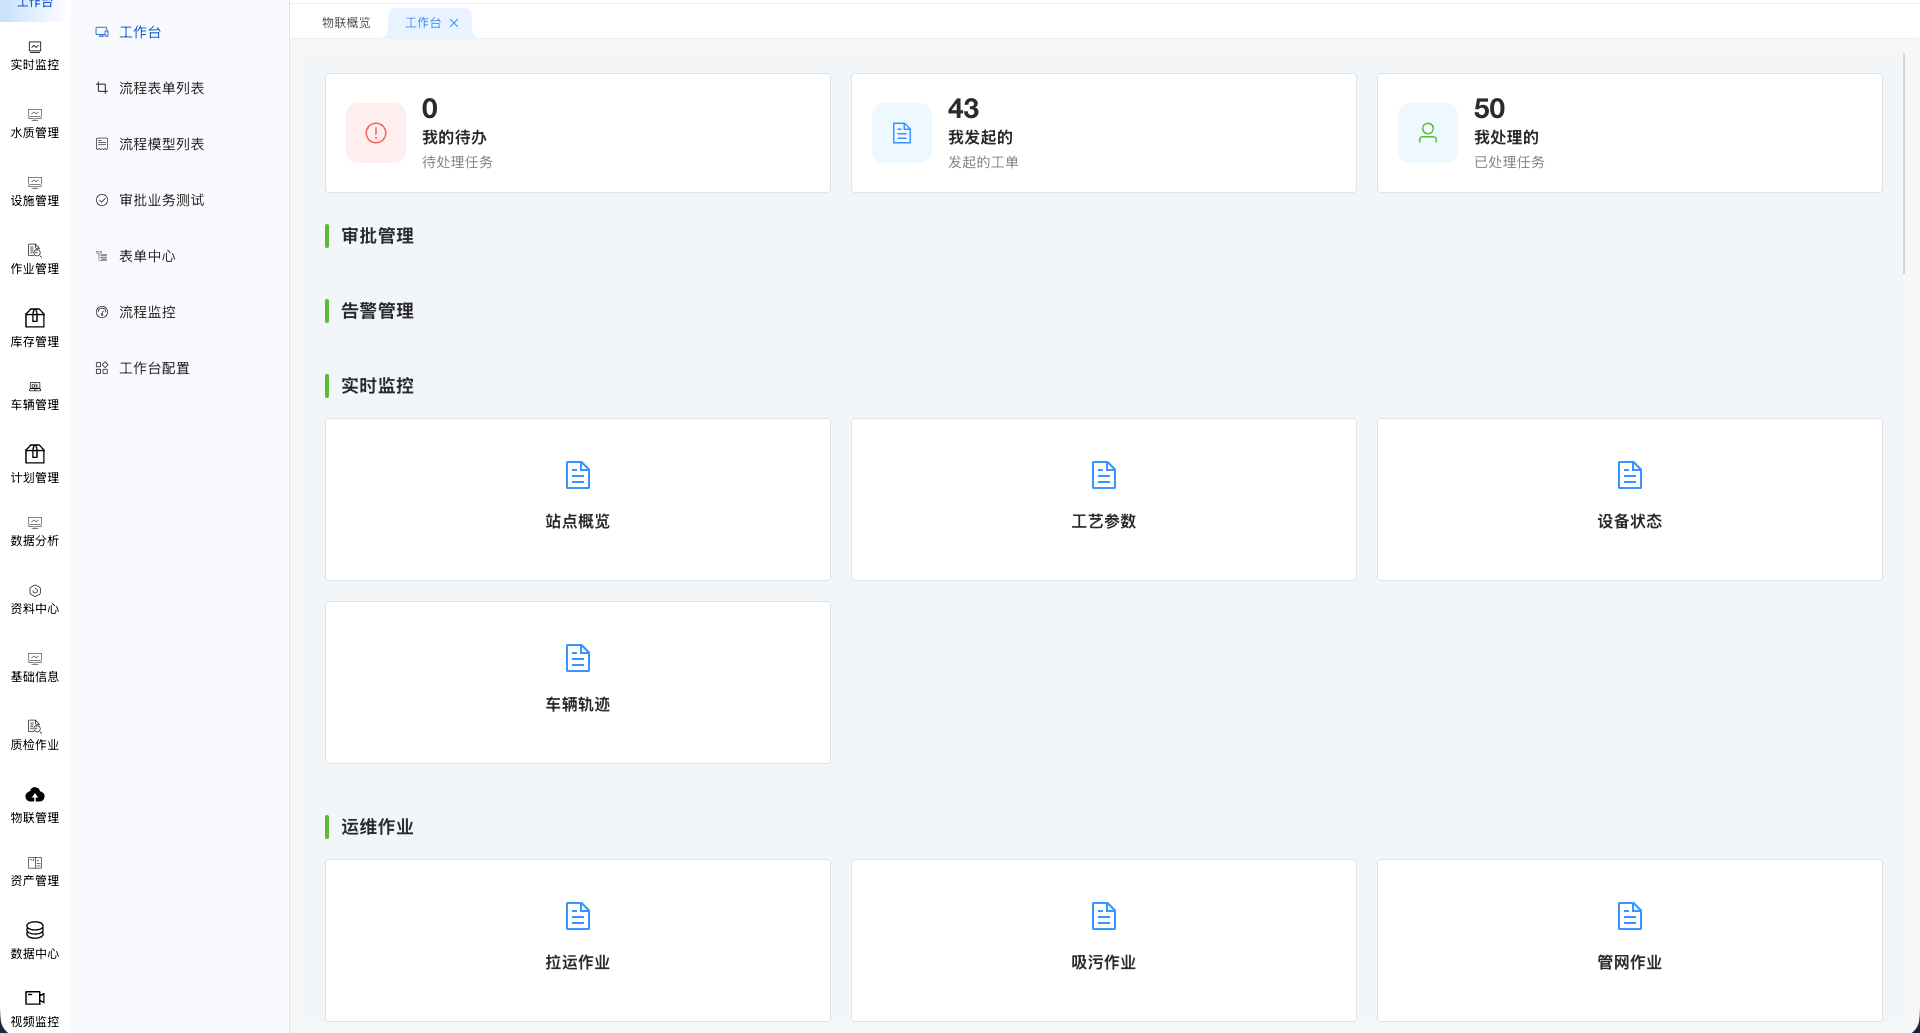Click the 我的待办 alert icon
This screenshot has height=1033, width=1920.
[376, 133]
